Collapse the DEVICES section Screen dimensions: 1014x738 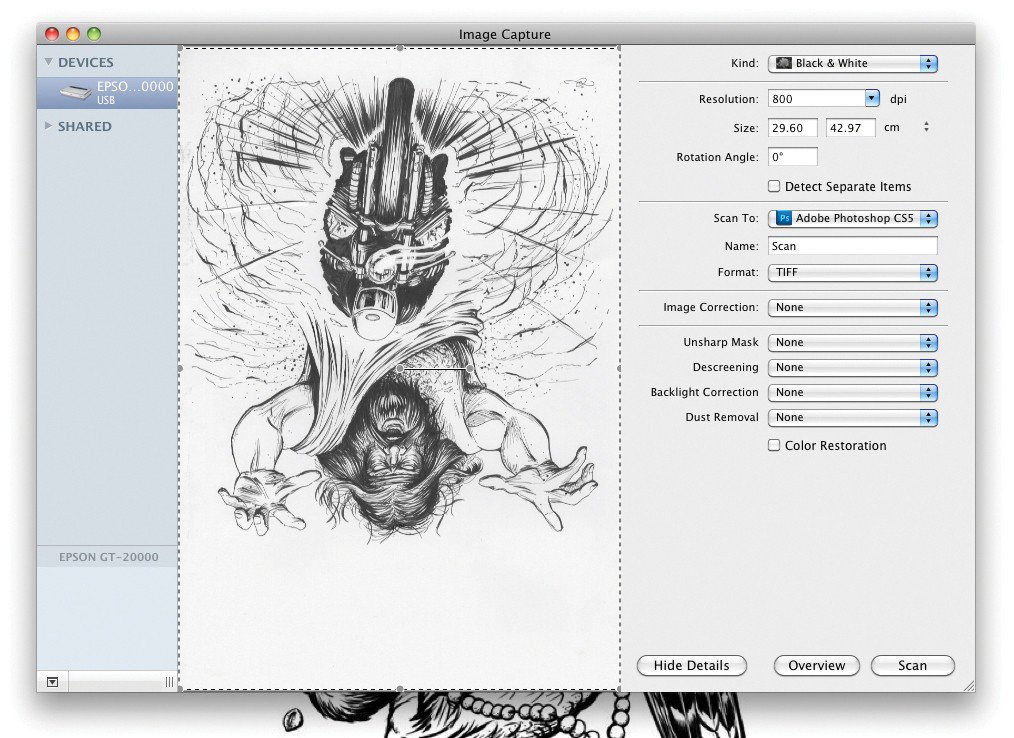pos(49,62)
